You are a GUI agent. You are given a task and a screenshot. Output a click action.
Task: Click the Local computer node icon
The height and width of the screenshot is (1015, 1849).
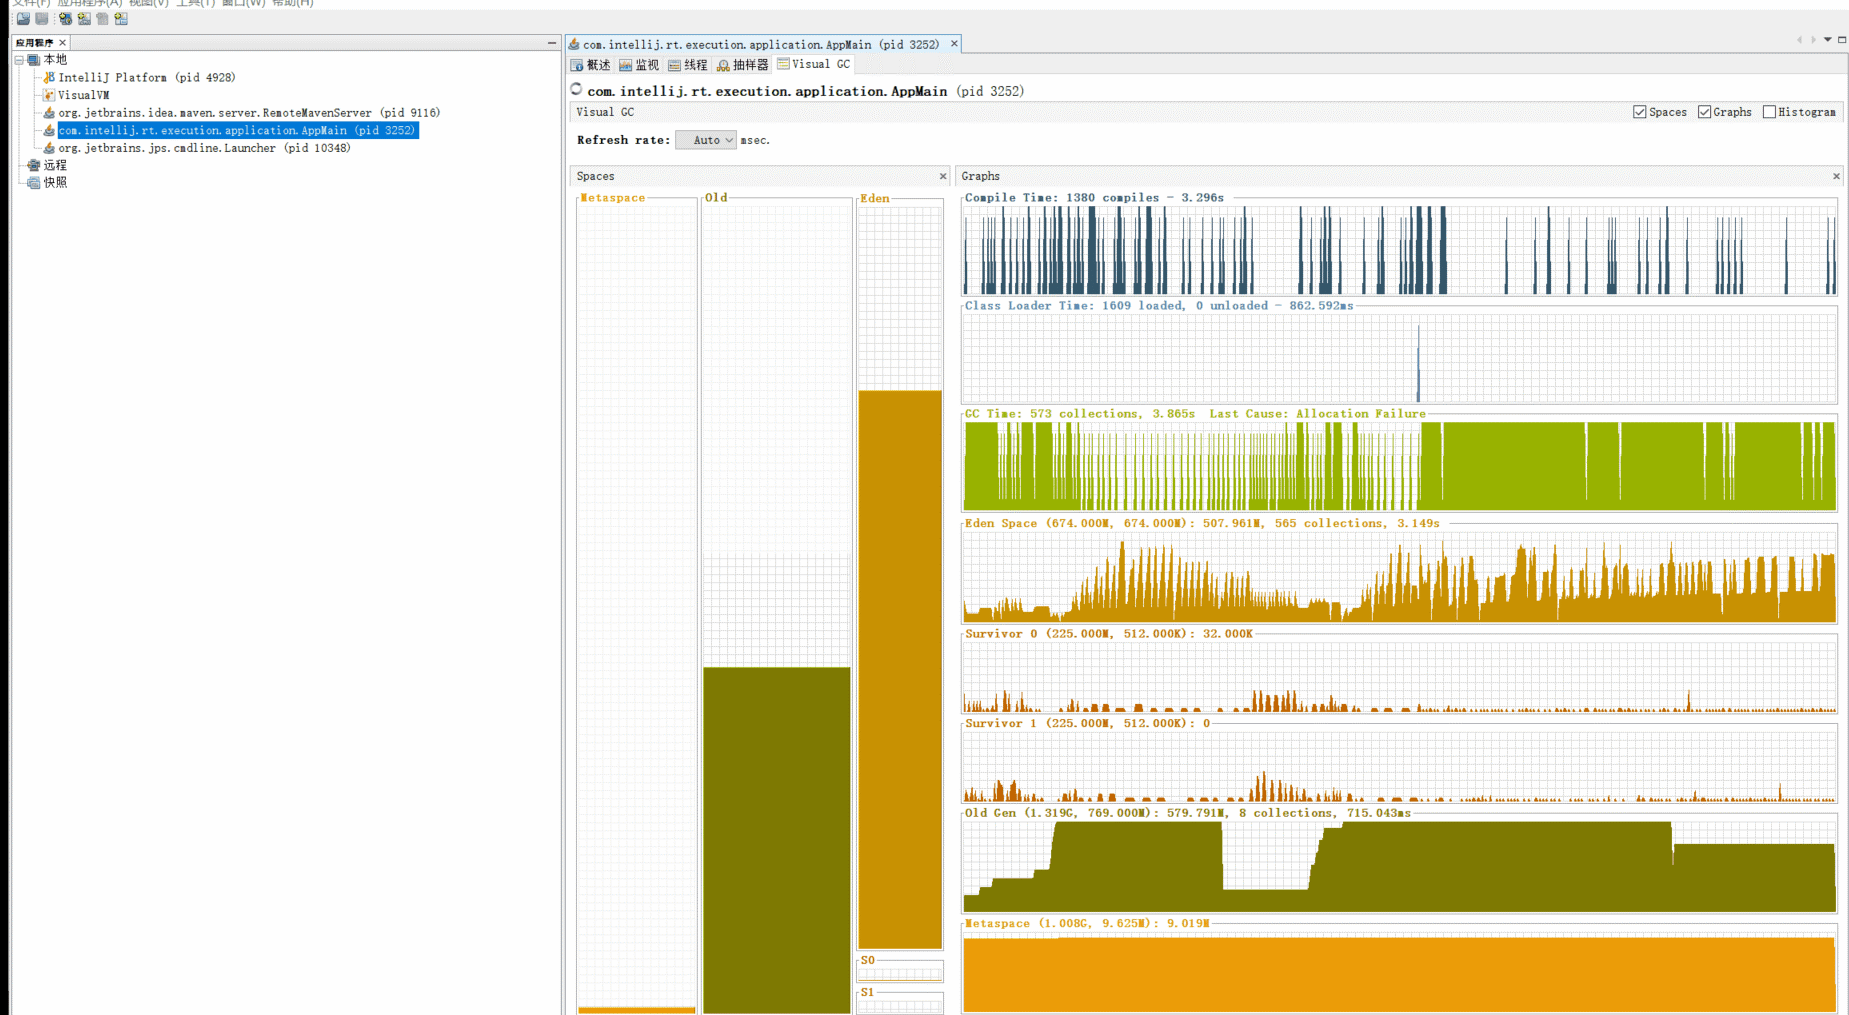pos(34,60)
